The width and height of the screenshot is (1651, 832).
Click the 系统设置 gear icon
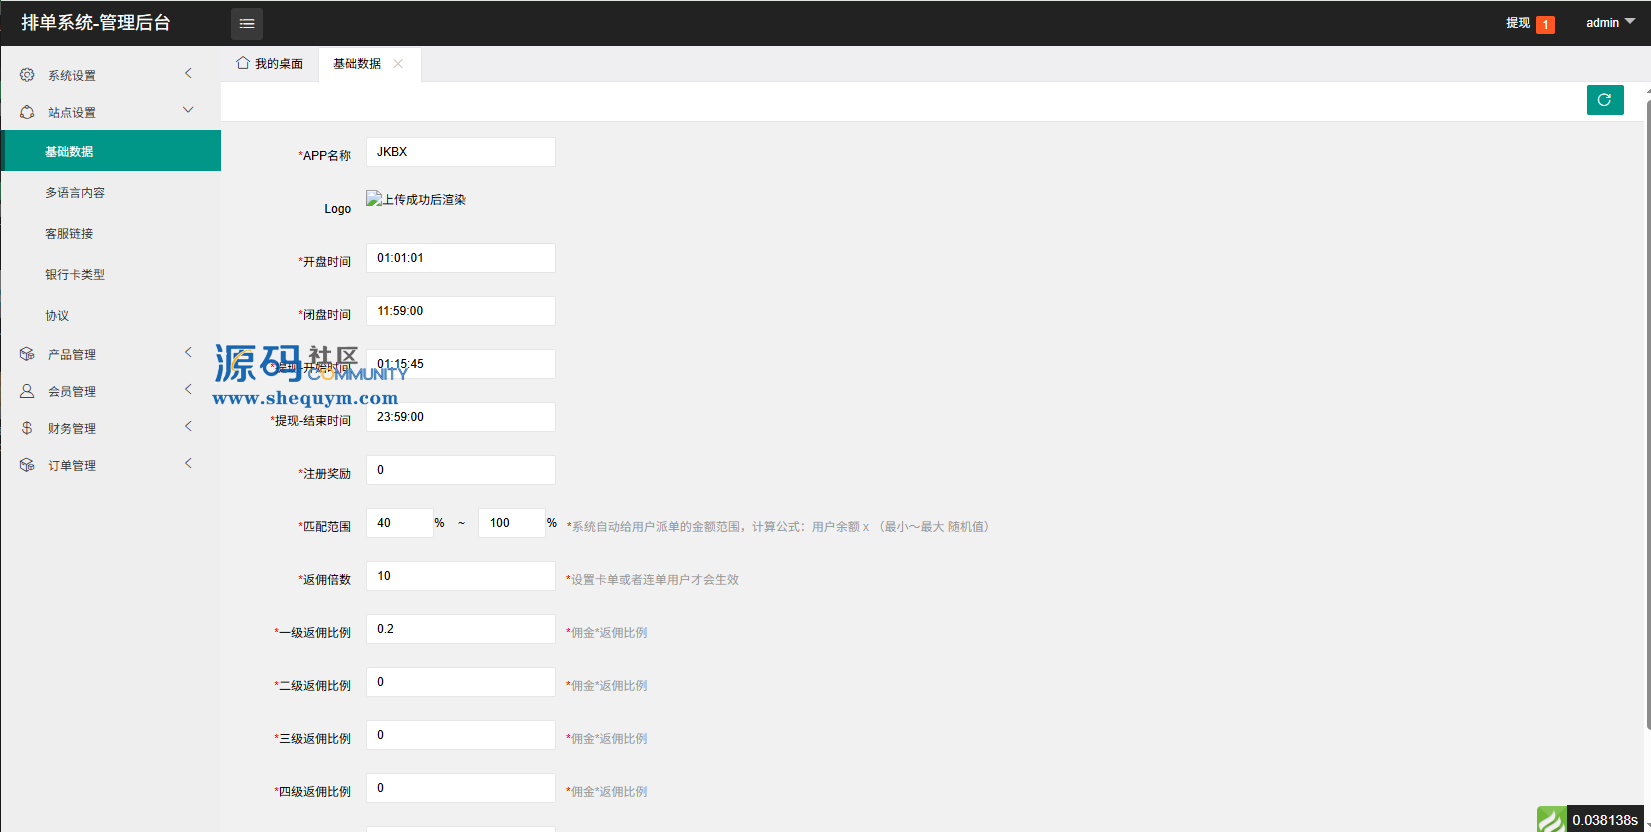(27, 75)
